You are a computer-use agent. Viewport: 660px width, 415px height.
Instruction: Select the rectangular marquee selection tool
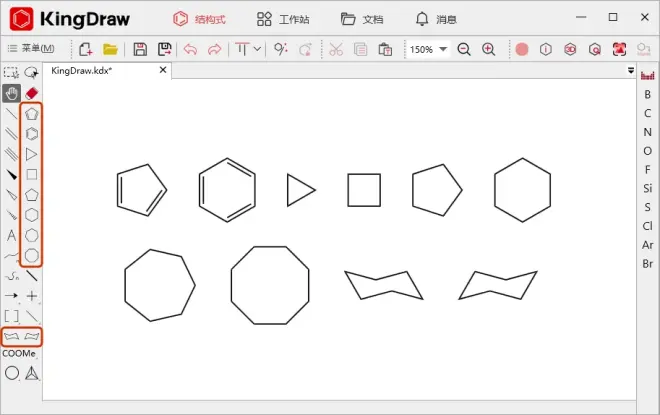coord(11,72)
